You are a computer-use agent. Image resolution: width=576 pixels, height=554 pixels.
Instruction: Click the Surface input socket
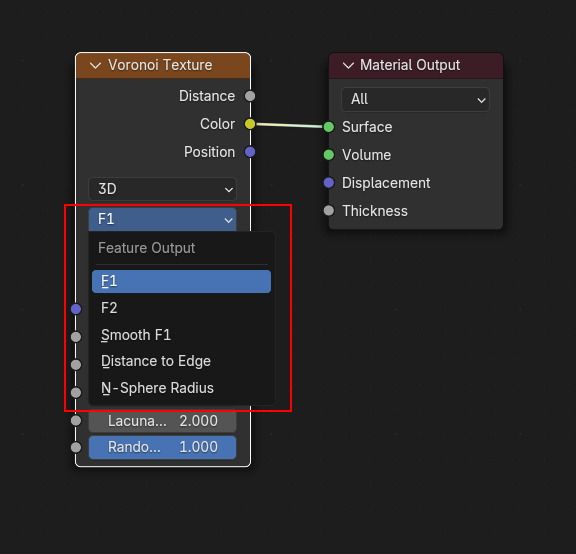click(x=329, y=127)
